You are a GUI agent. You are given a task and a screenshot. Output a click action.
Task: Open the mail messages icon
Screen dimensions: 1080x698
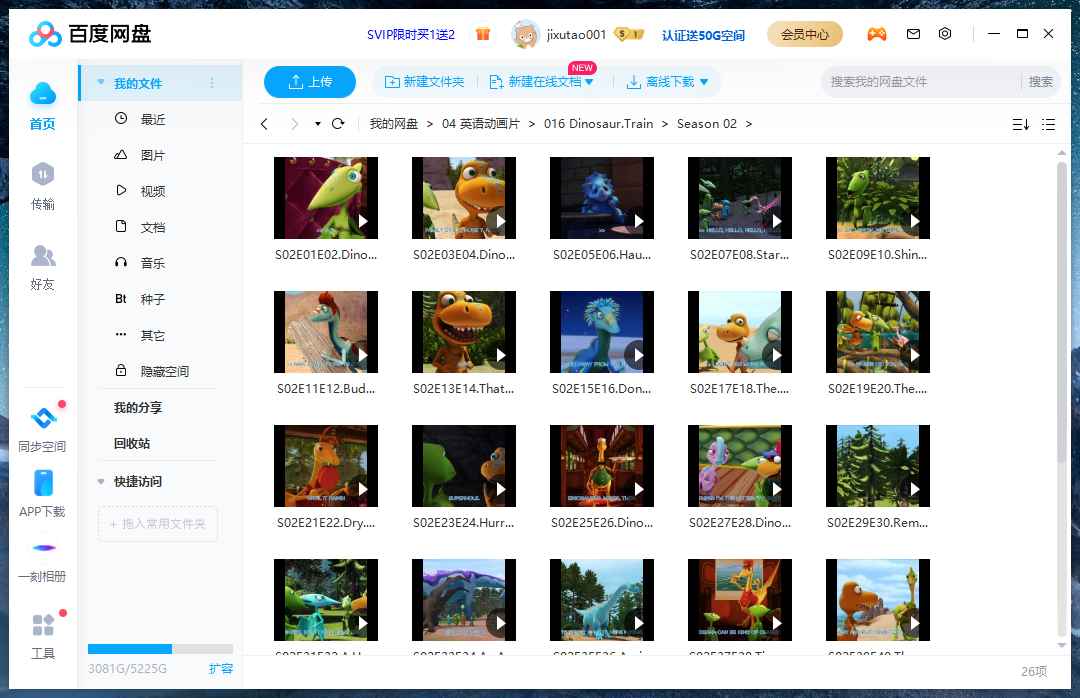913,34
